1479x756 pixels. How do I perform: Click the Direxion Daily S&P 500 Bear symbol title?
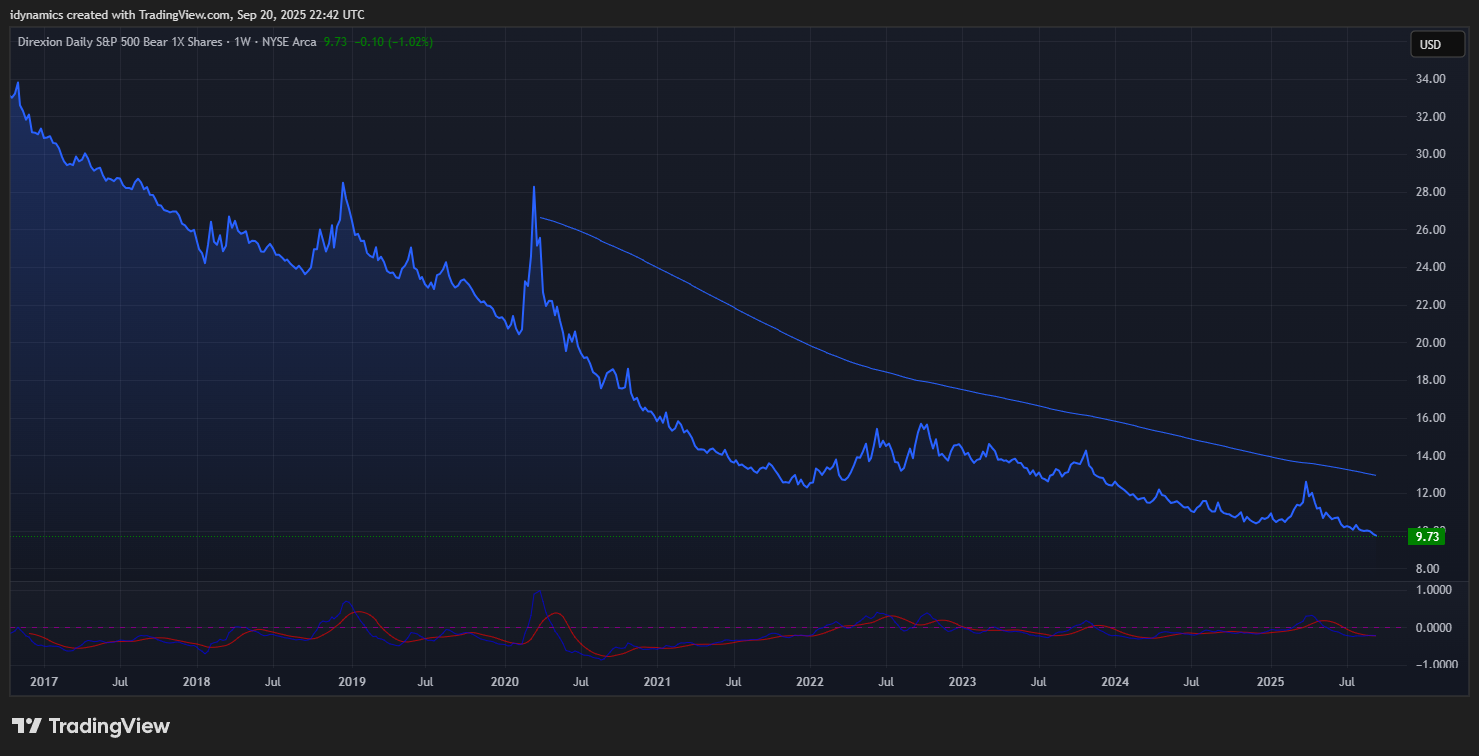coord(120,42)
